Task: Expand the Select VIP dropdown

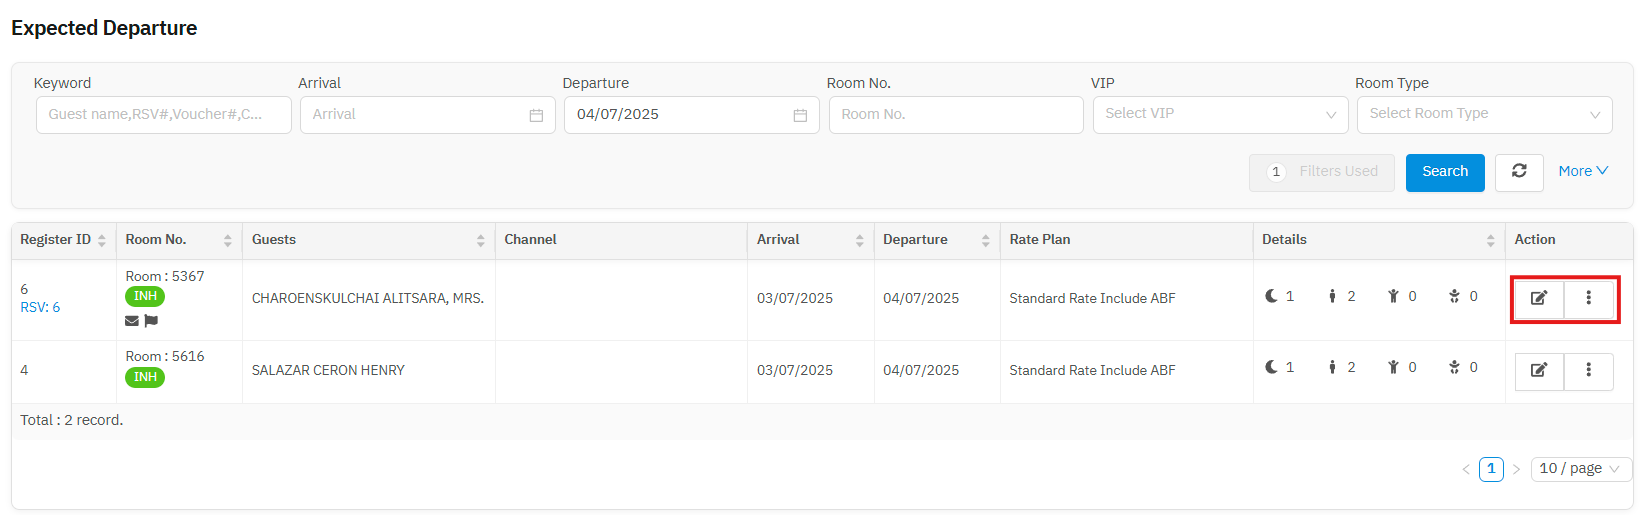Action: click(1220, 114)
